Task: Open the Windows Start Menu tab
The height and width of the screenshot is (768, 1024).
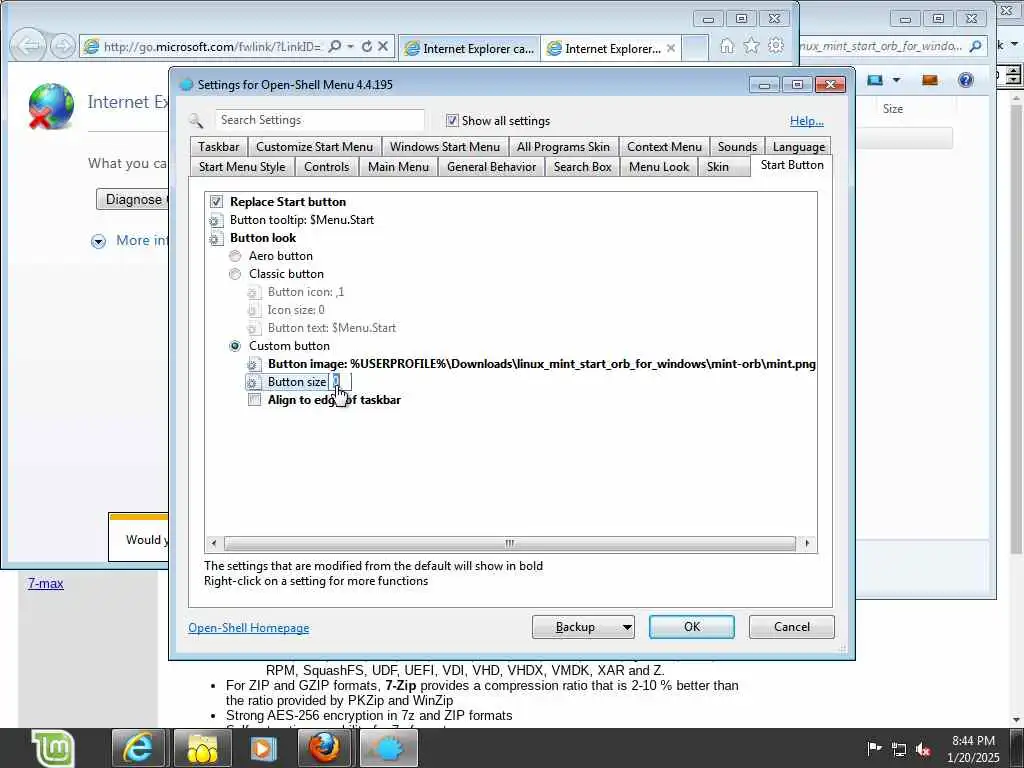Action: (445, 147)
